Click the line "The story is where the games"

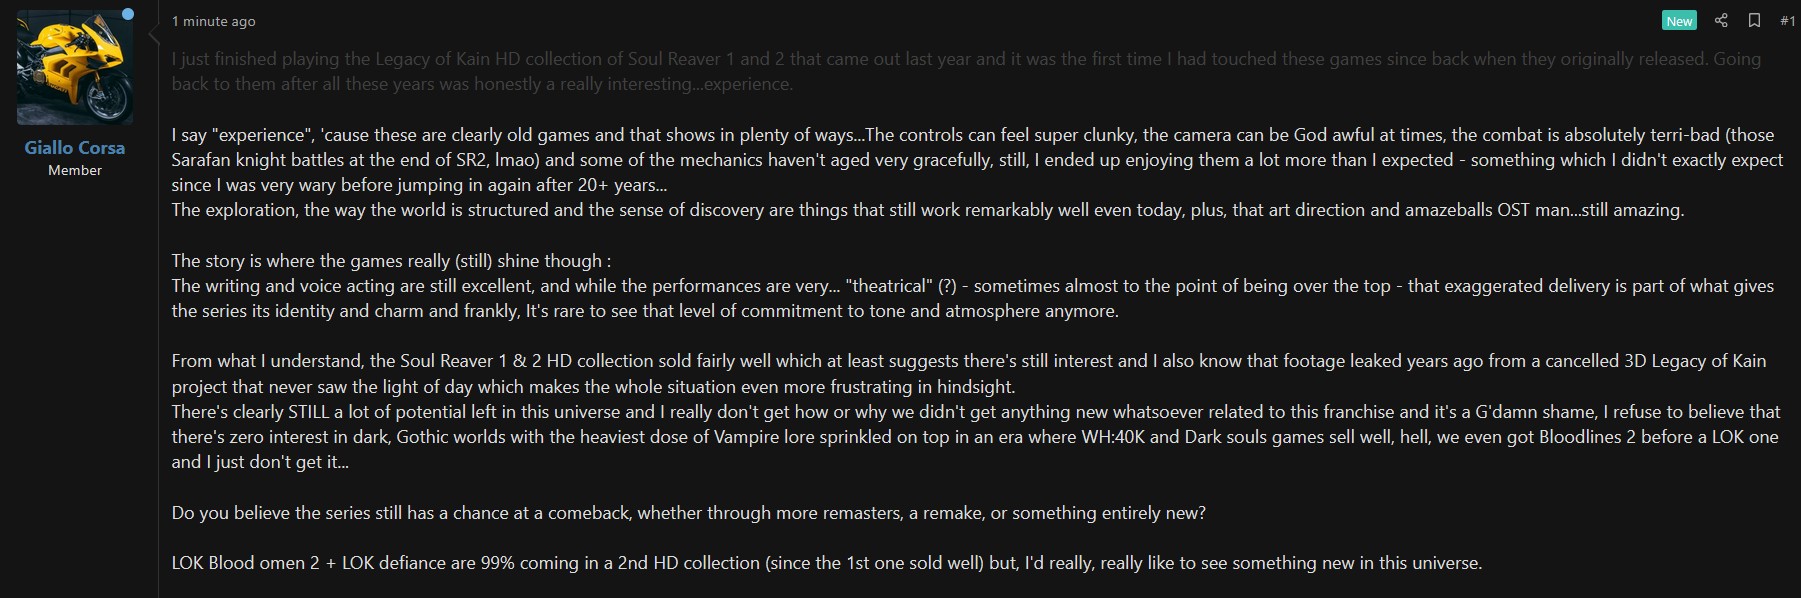coord(390,261)
